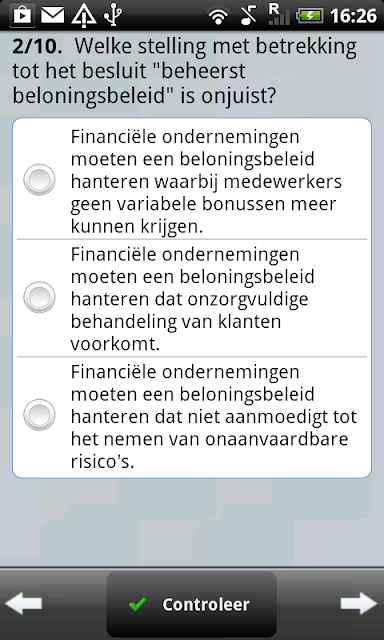Tap answer text about variabele bonussen
The width and height of the screenshot is (384, 640).
click(x=206, y=181)
